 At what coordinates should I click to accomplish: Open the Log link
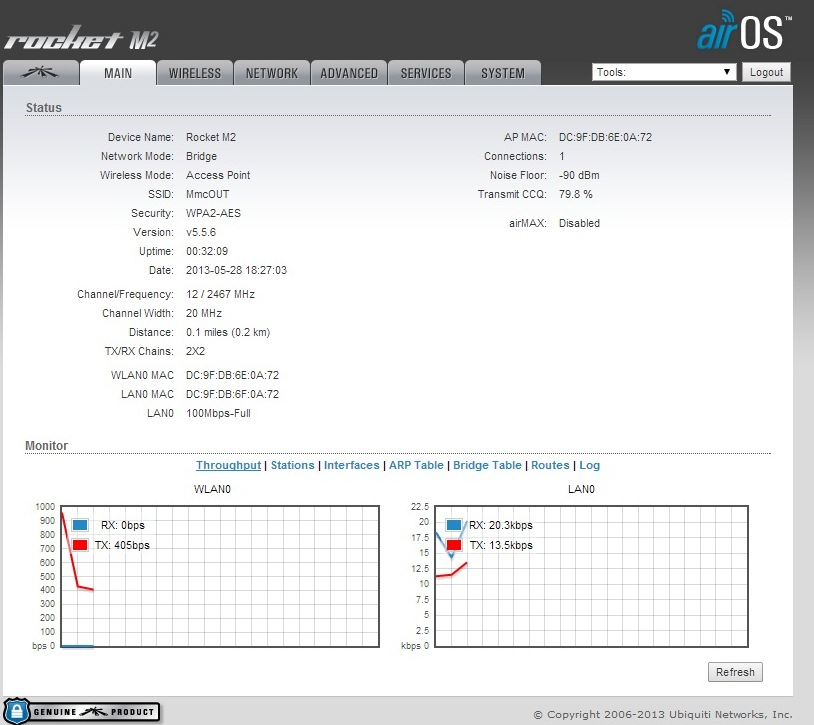pyautogui.click(x=590, y=465)
